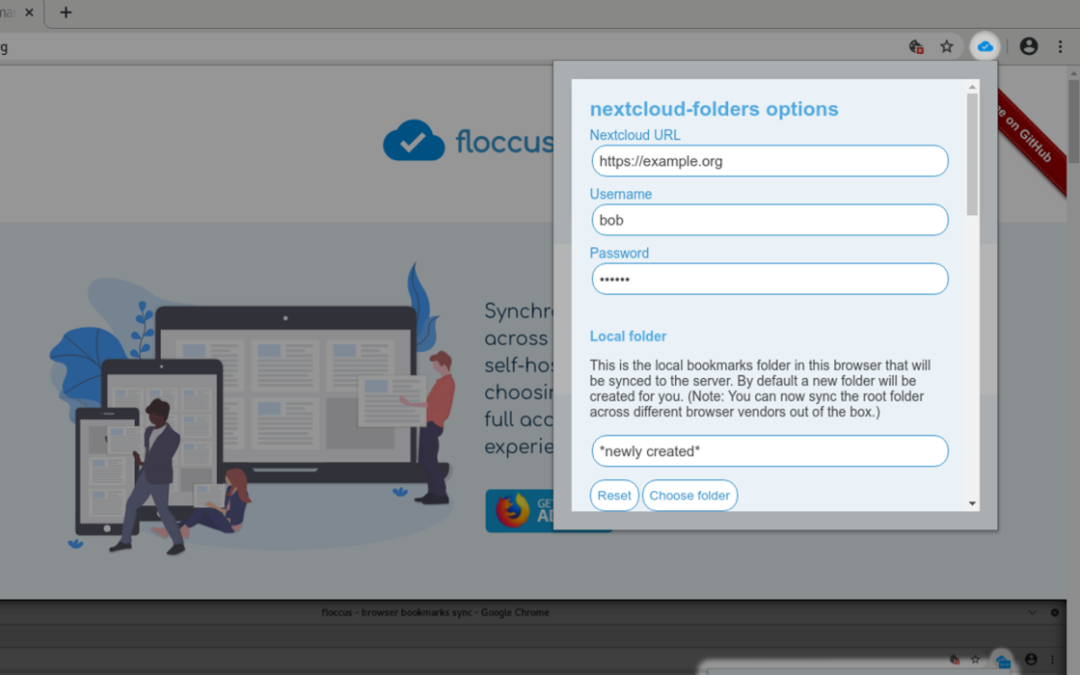Click the Nextcloud URL label

634,135
